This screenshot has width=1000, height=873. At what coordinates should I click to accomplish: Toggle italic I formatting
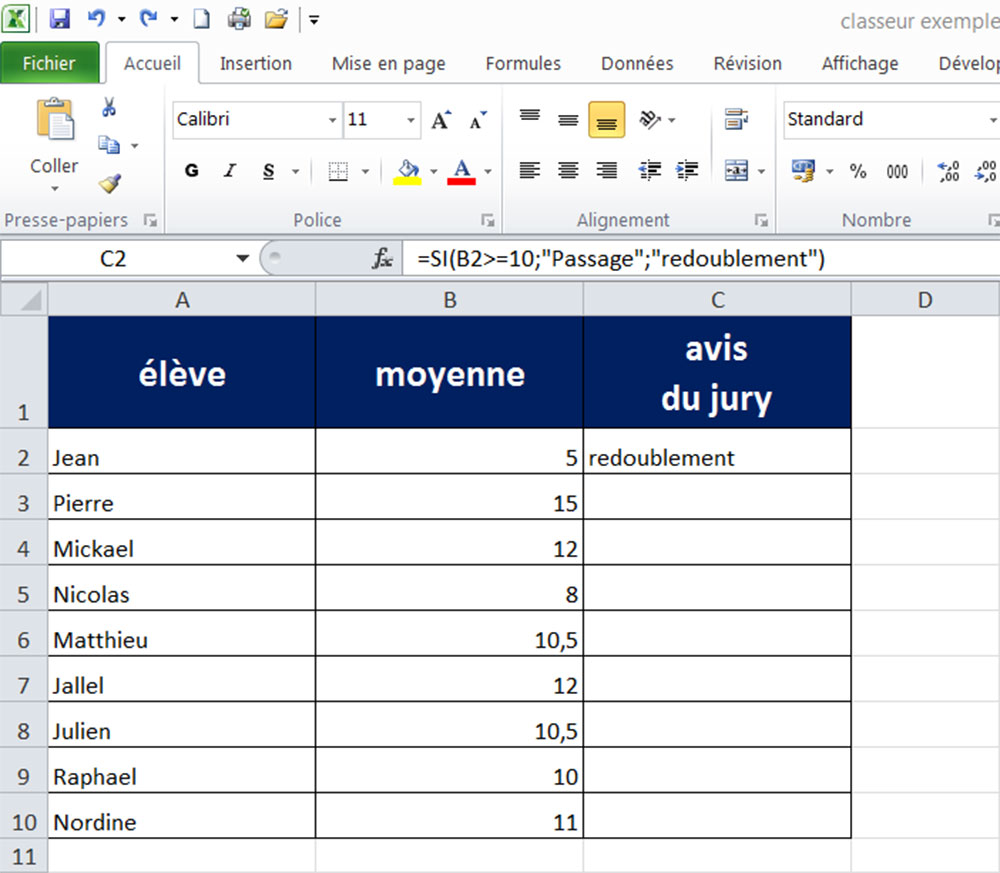(x=230, y=171)
